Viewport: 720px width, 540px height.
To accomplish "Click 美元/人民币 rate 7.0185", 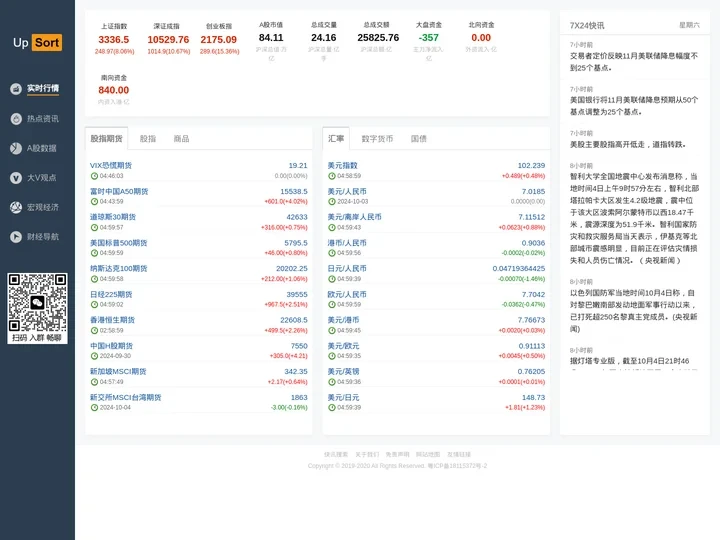I will coord(533,191).
